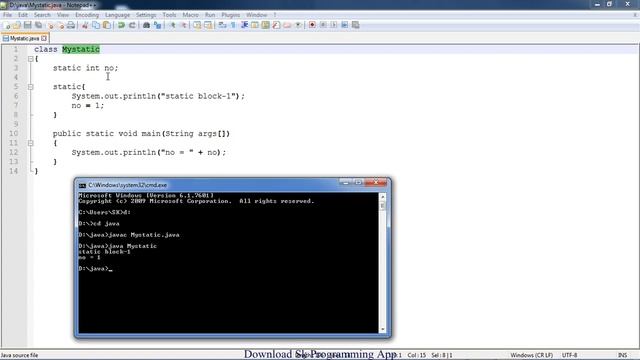Click the Zoom In toolbar icon
Screen dimensions: 640x360
pos(173,25)
